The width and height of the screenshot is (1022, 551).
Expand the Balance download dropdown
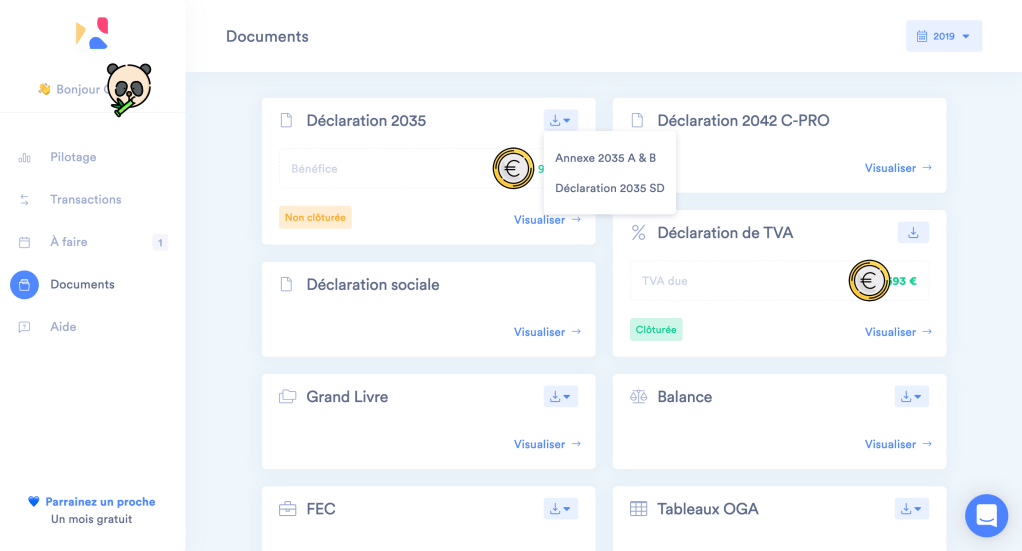tap(911, 397)
